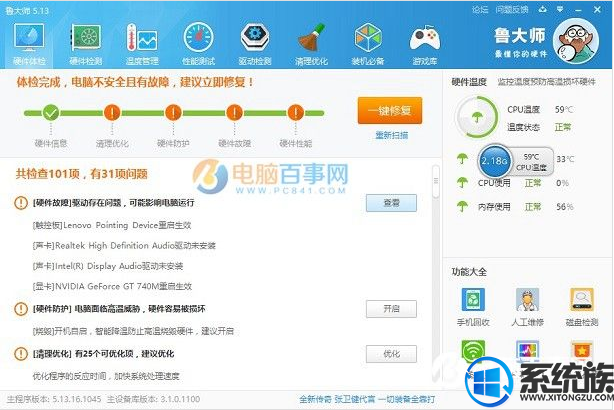Select the 硬件故障 warning step marker
Image resolution: width=614 pixels, height=410 pixels.
pyautogui.click(x=234, y=113)
